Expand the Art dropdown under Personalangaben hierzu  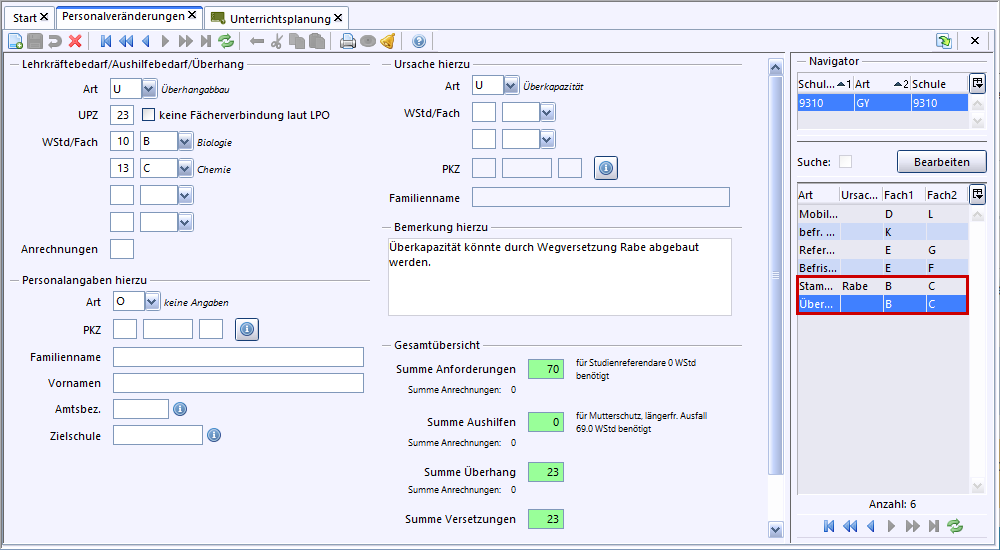pyautogui.click(x=152, y=301)
